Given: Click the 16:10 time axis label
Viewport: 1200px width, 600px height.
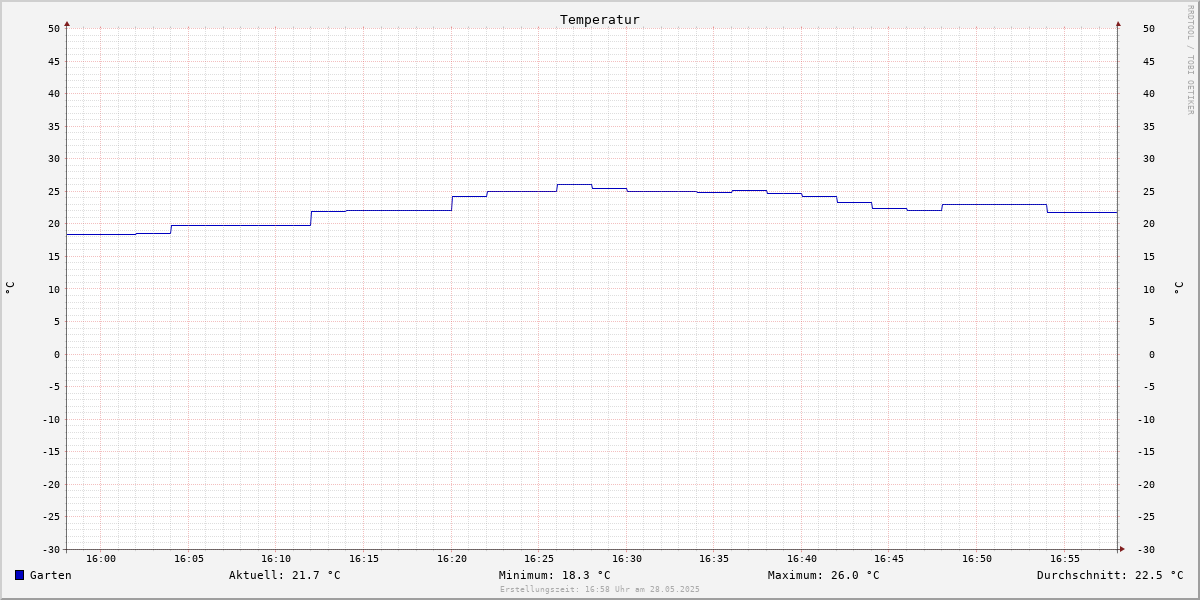Looking at the screenshot, I should click(x=276, y=558).
